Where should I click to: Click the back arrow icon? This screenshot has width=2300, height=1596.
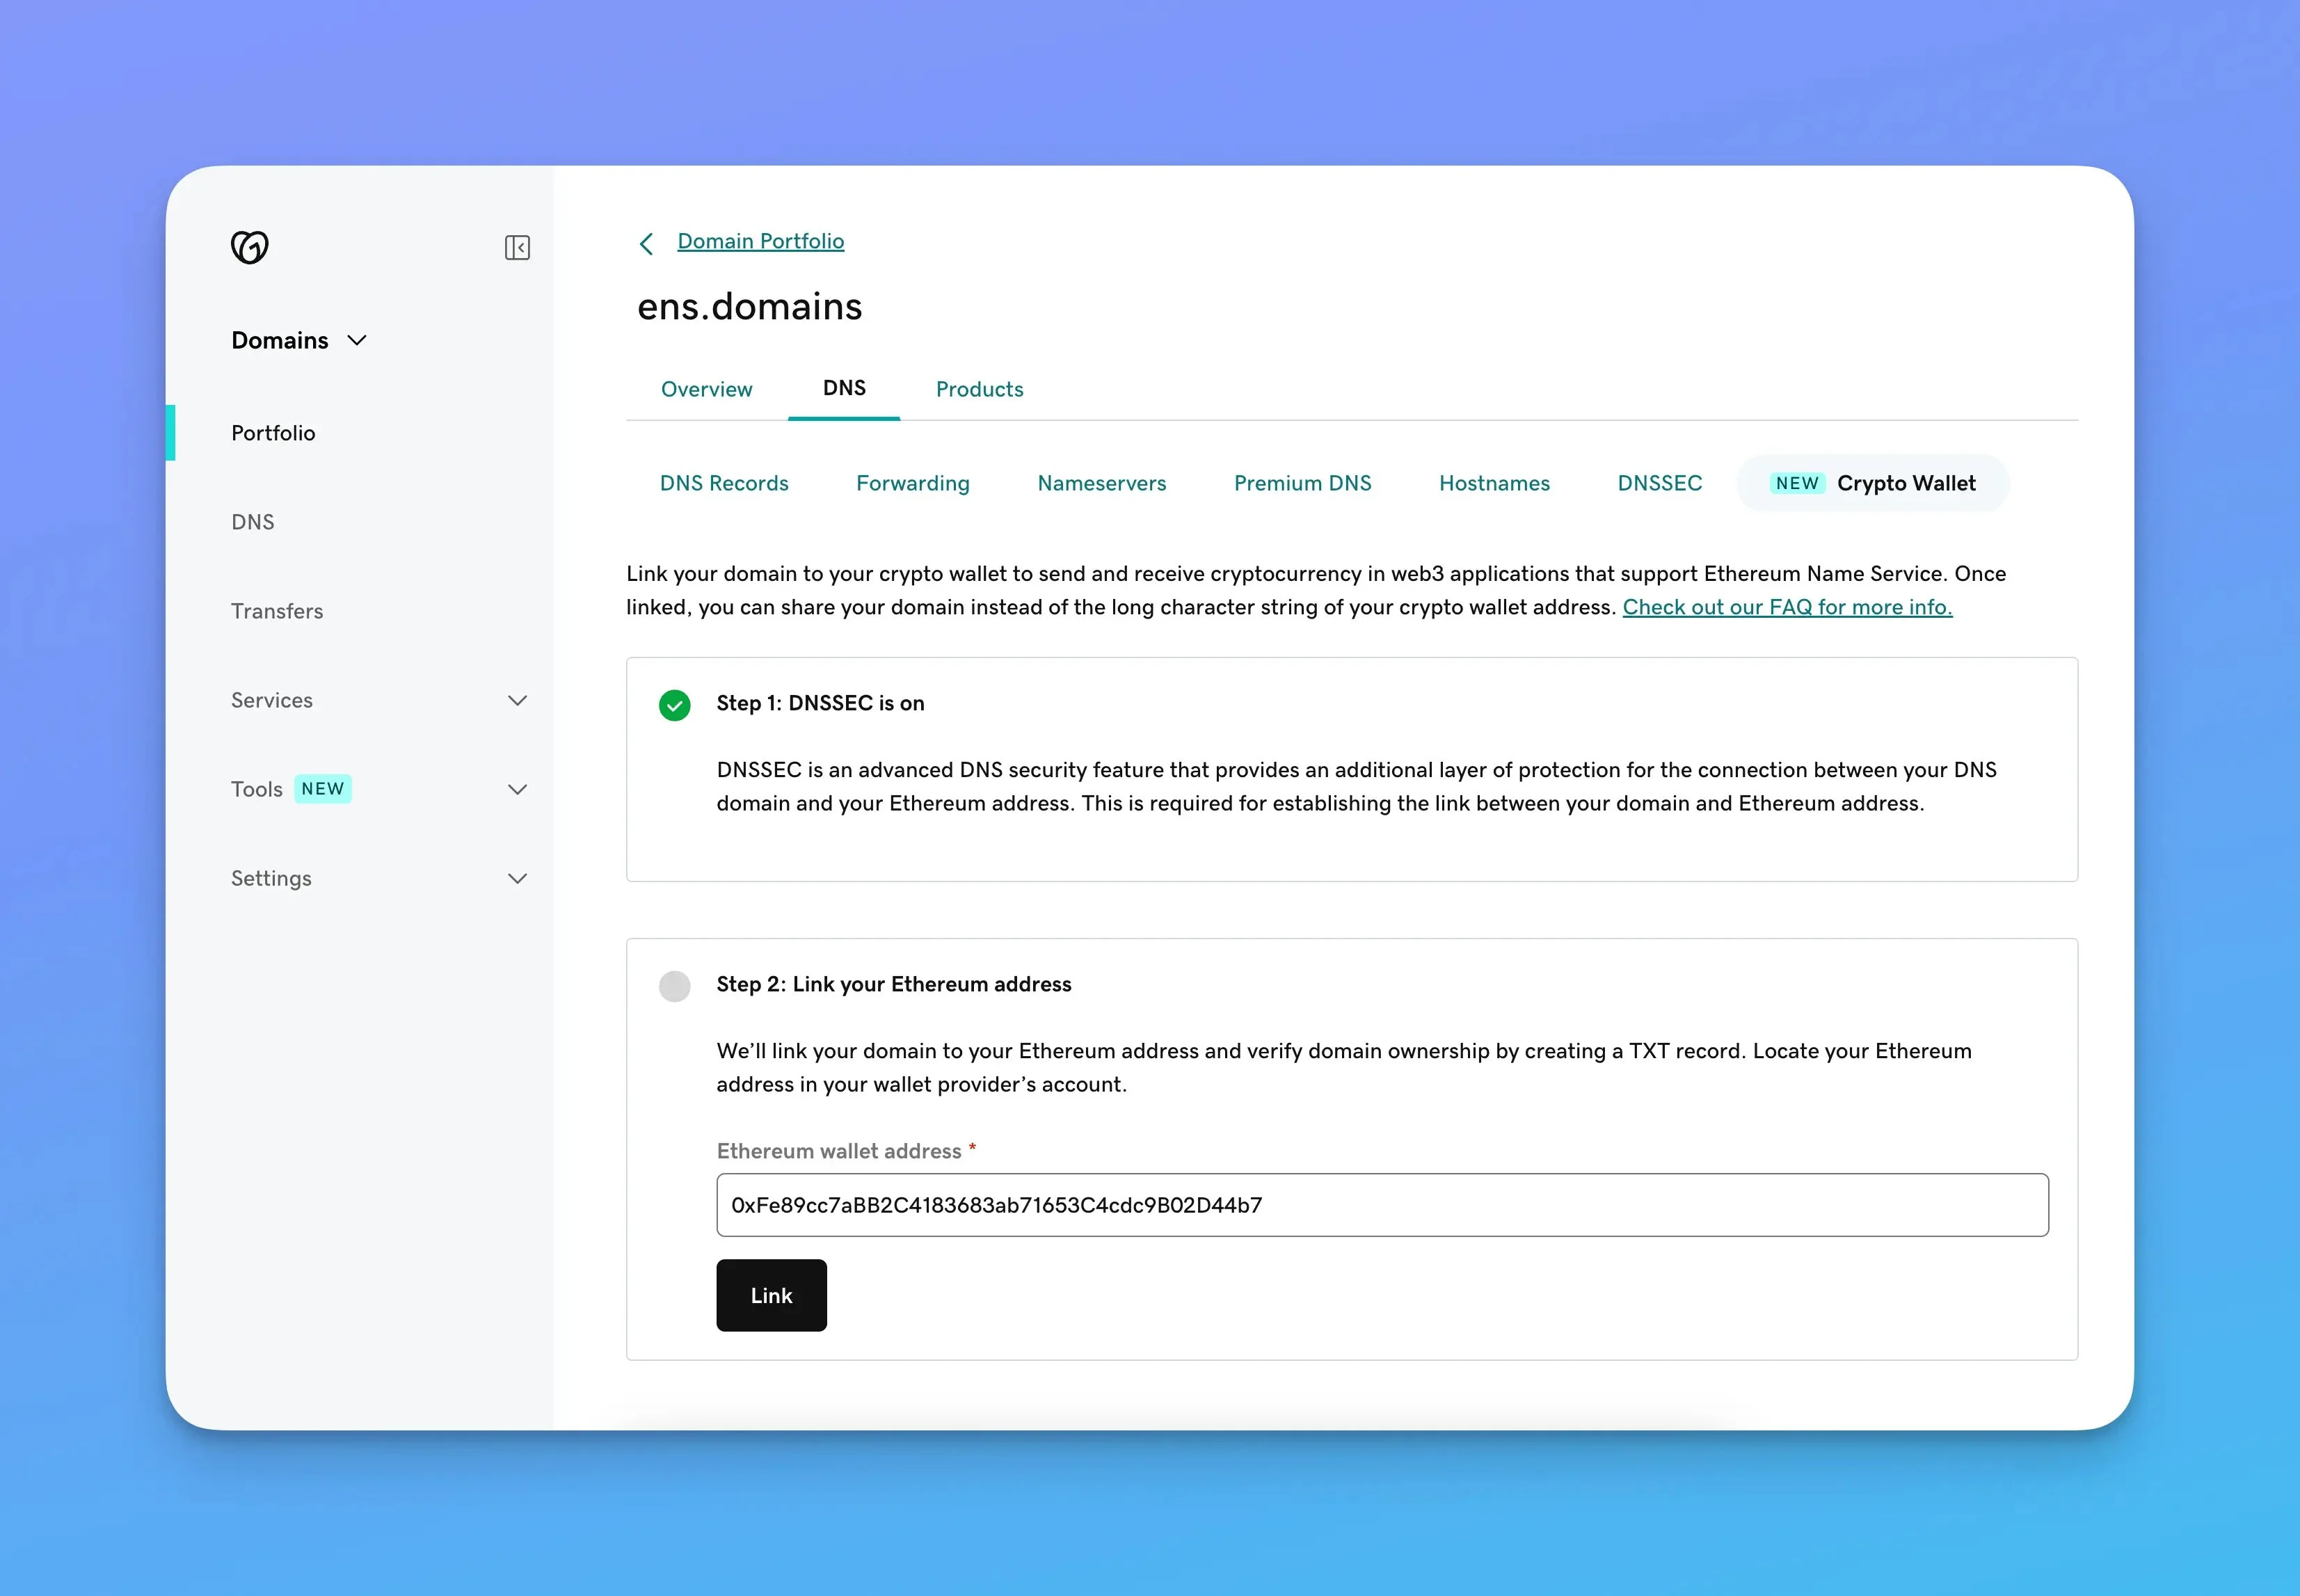[645, 241]
